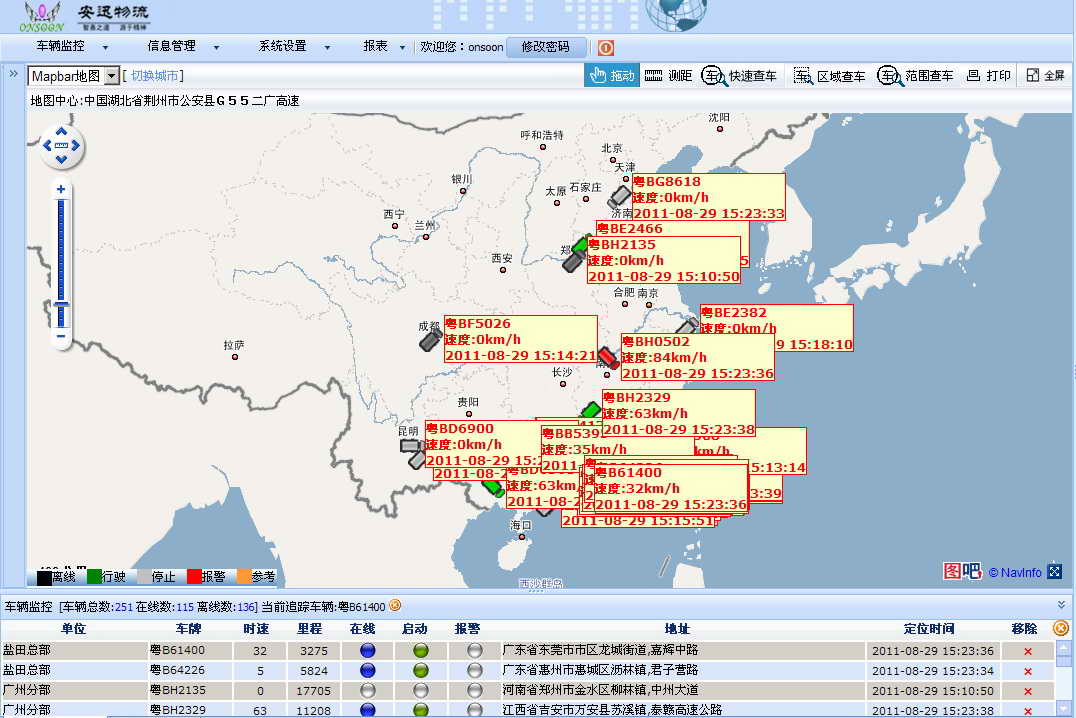Viewport: 1076px width, 718px height.
Task: Select the red alarm truck beside 粤BH0502
Action: click(x=608, y=358)
